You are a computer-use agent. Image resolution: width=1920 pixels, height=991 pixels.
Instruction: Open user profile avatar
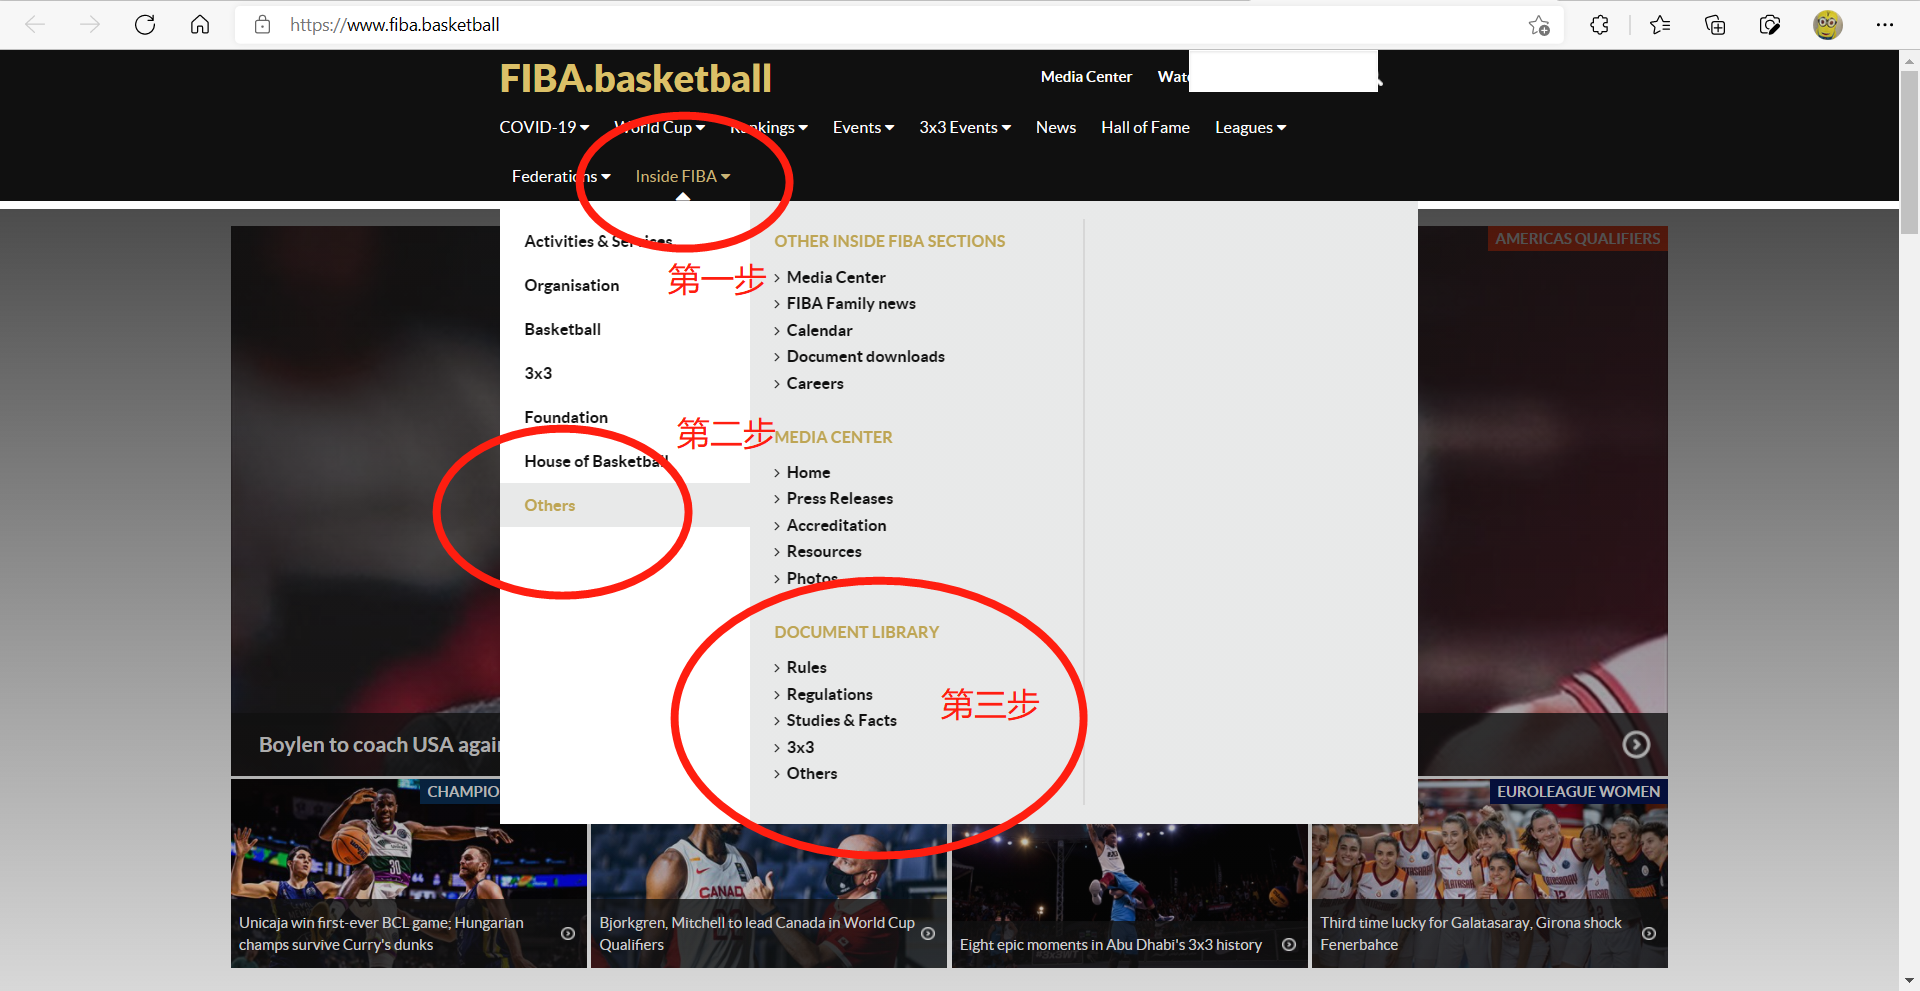point(1828,25)
